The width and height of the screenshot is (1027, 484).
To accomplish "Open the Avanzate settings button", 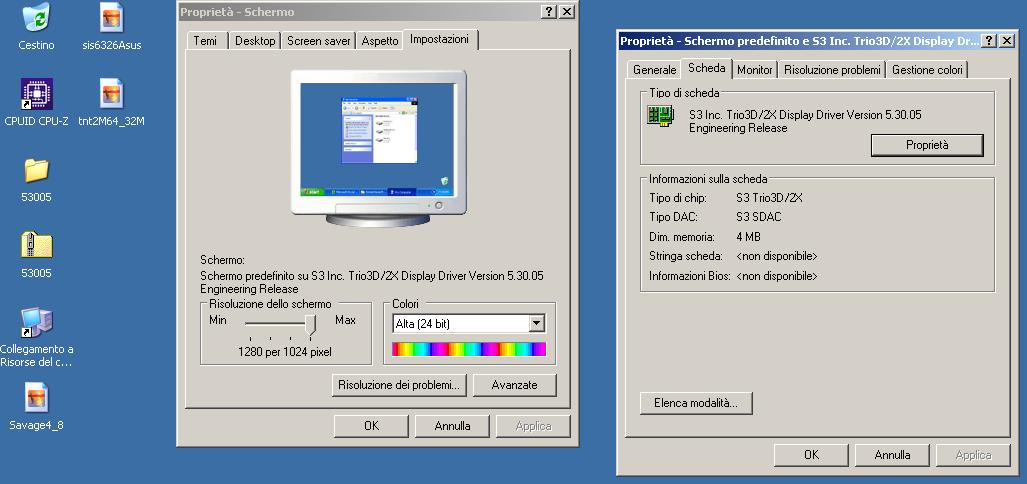I will coord(514,385).
